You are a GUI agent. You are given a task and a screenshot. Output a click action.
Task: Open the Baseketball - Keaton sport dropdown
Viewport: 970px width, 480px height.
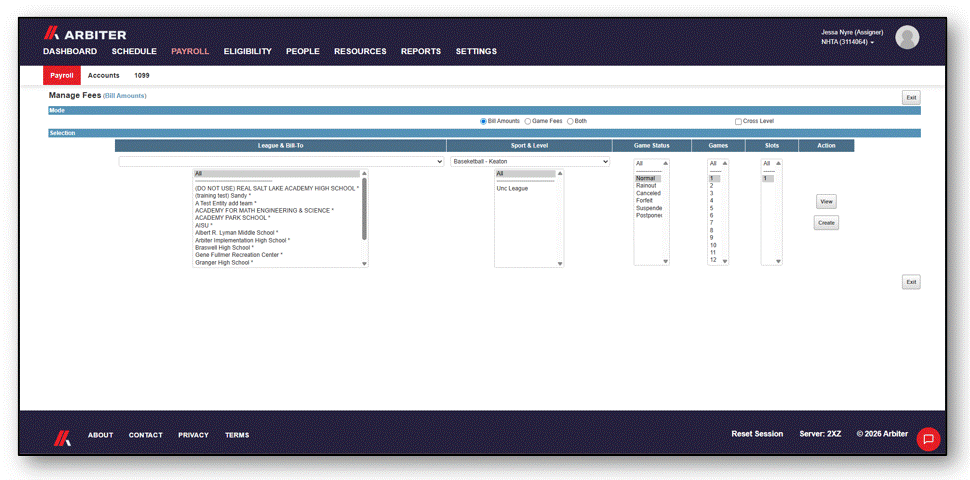click(530, 161)
